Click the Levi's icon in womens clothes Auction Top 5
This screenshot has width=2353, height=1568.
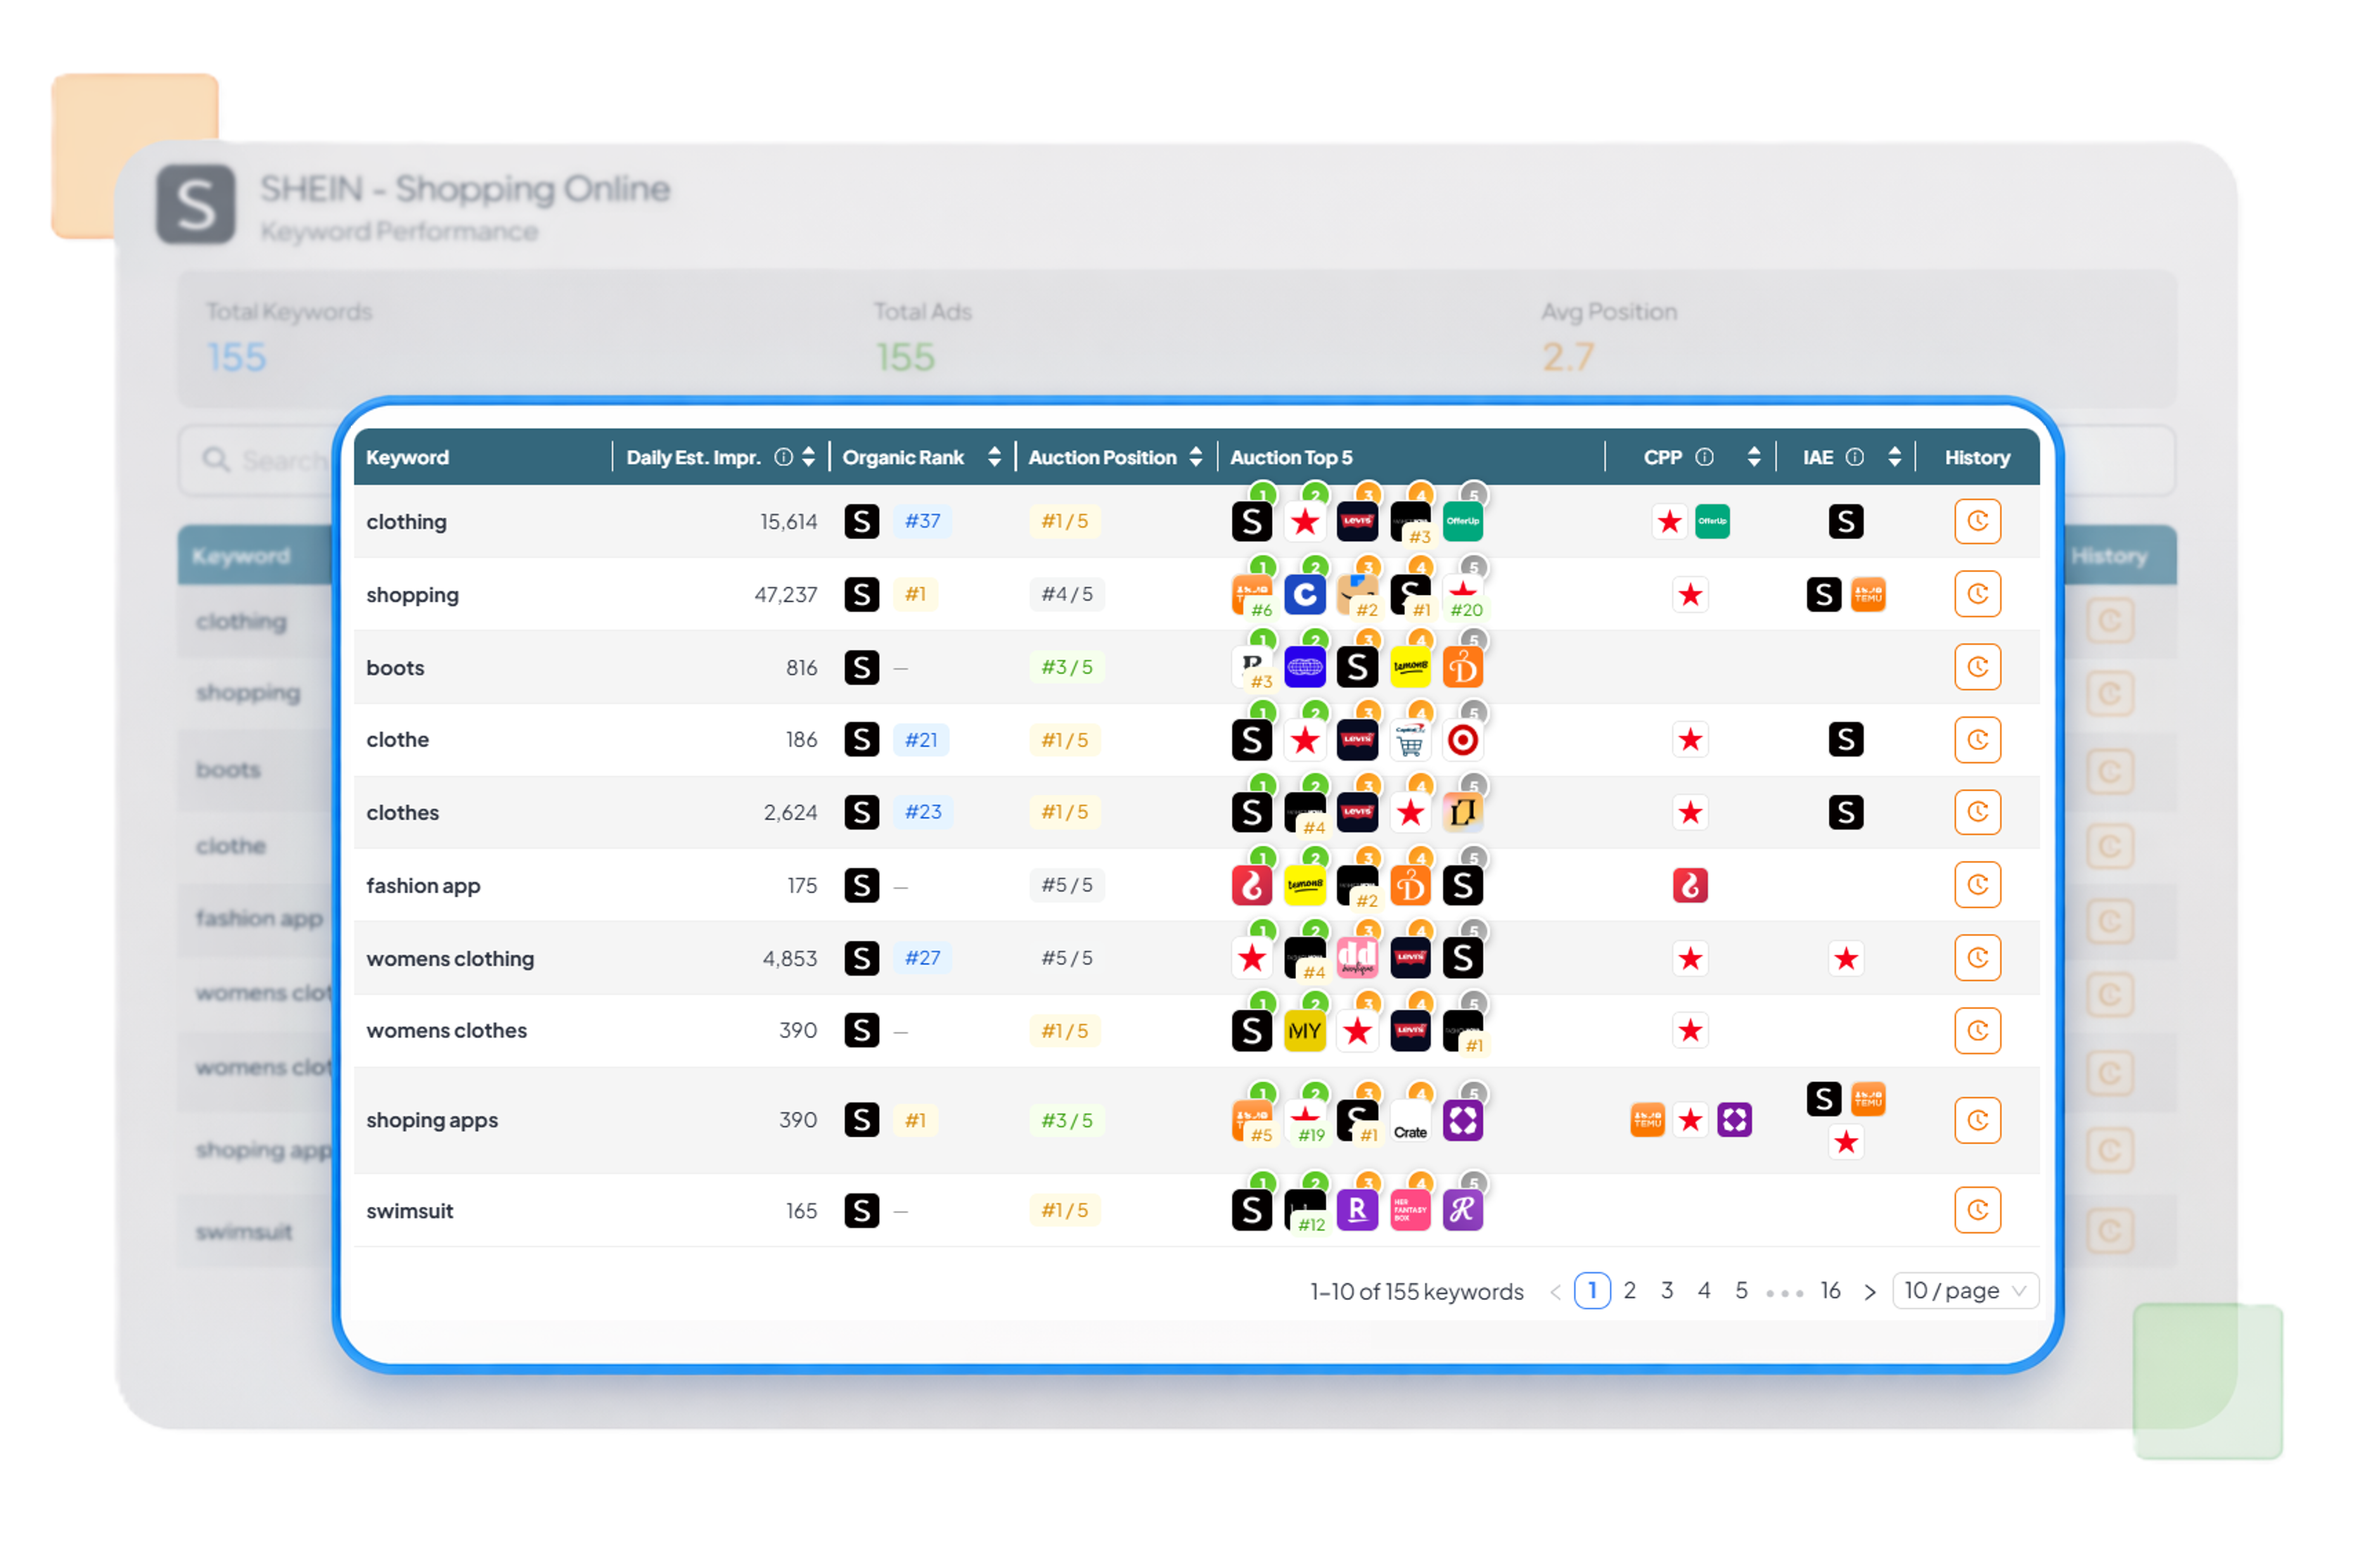[x=1410, y=1030]
